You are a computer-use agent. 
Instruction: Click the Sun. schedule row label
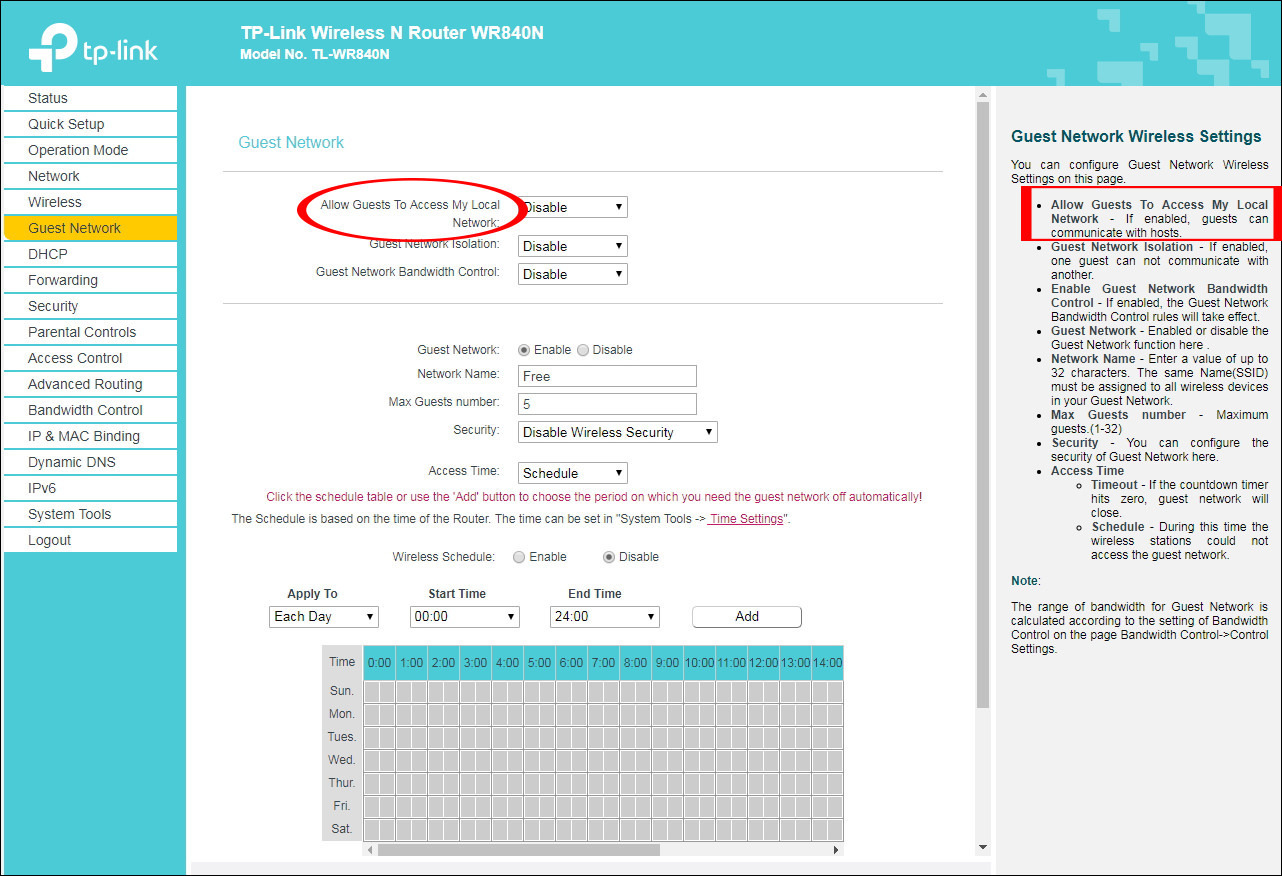[x=342, y=691]
